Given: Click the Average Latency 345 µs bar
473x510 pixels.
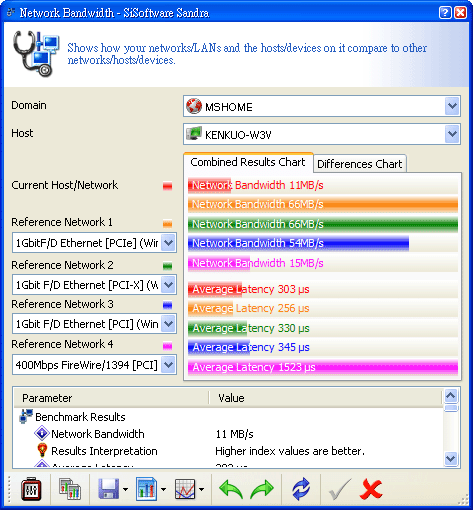Looking at the screenshot, I should point(219,347).
